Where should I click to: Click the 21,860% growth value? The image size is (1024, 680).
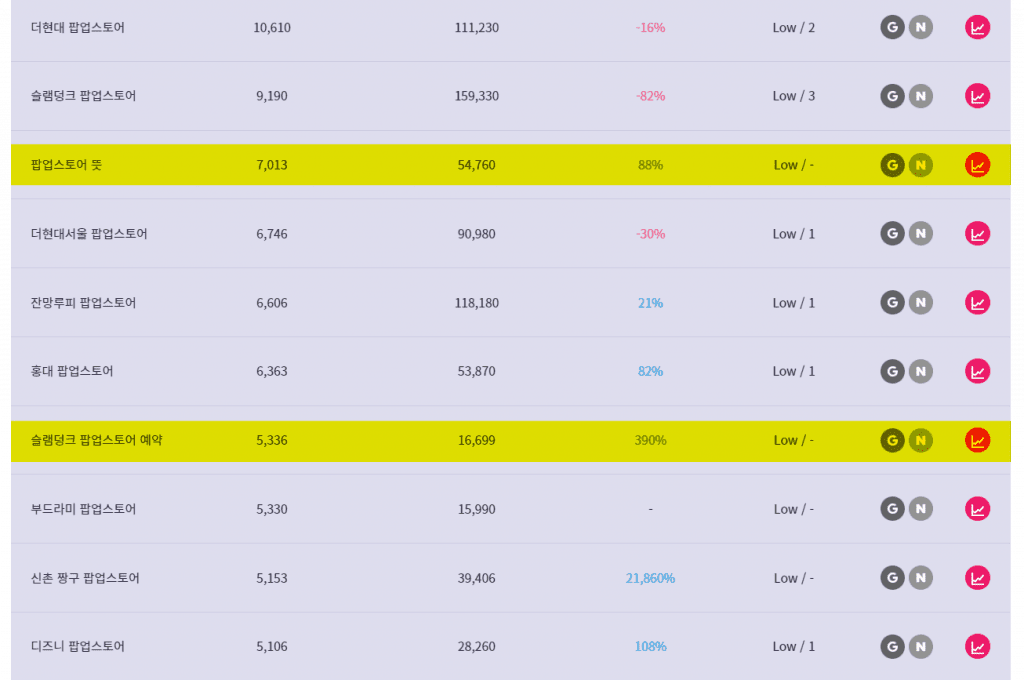click(650, 578)
